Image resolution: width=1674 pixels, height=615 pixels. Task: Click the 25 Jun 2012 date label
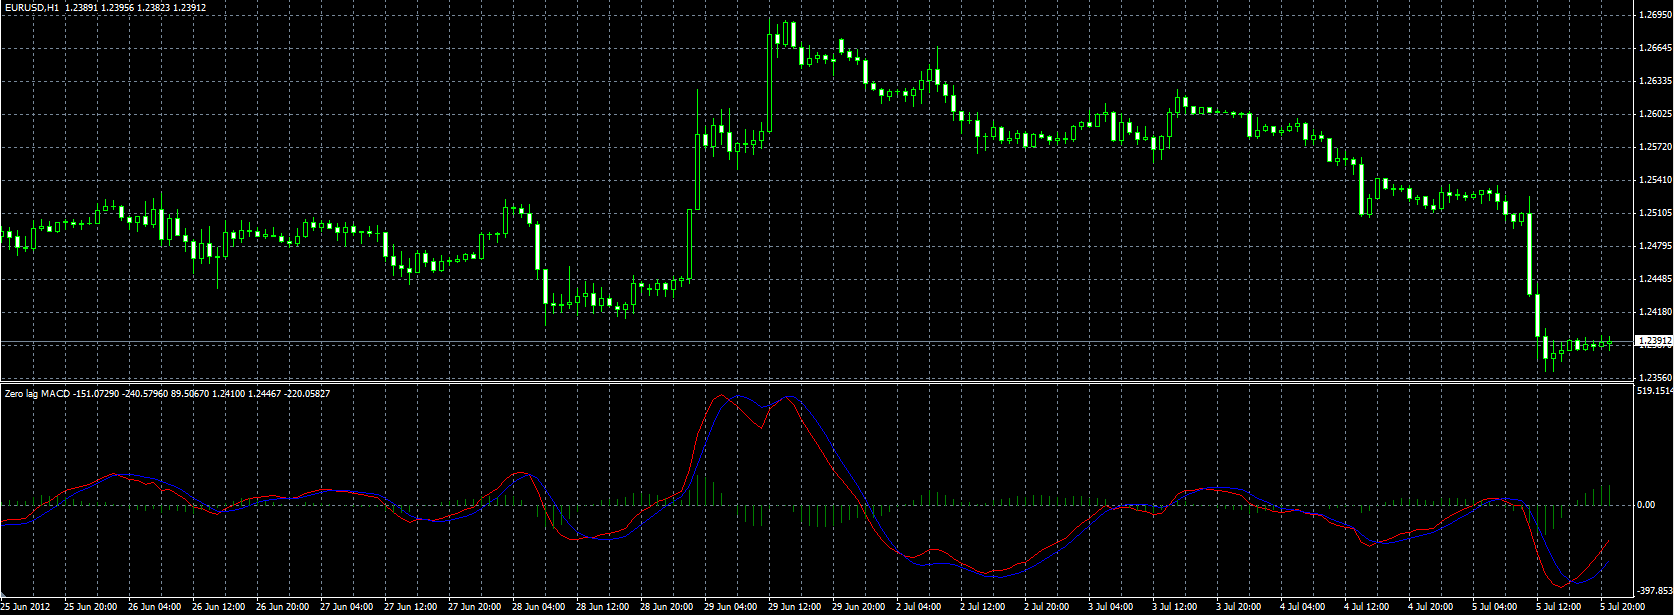(x=25, y=607)
